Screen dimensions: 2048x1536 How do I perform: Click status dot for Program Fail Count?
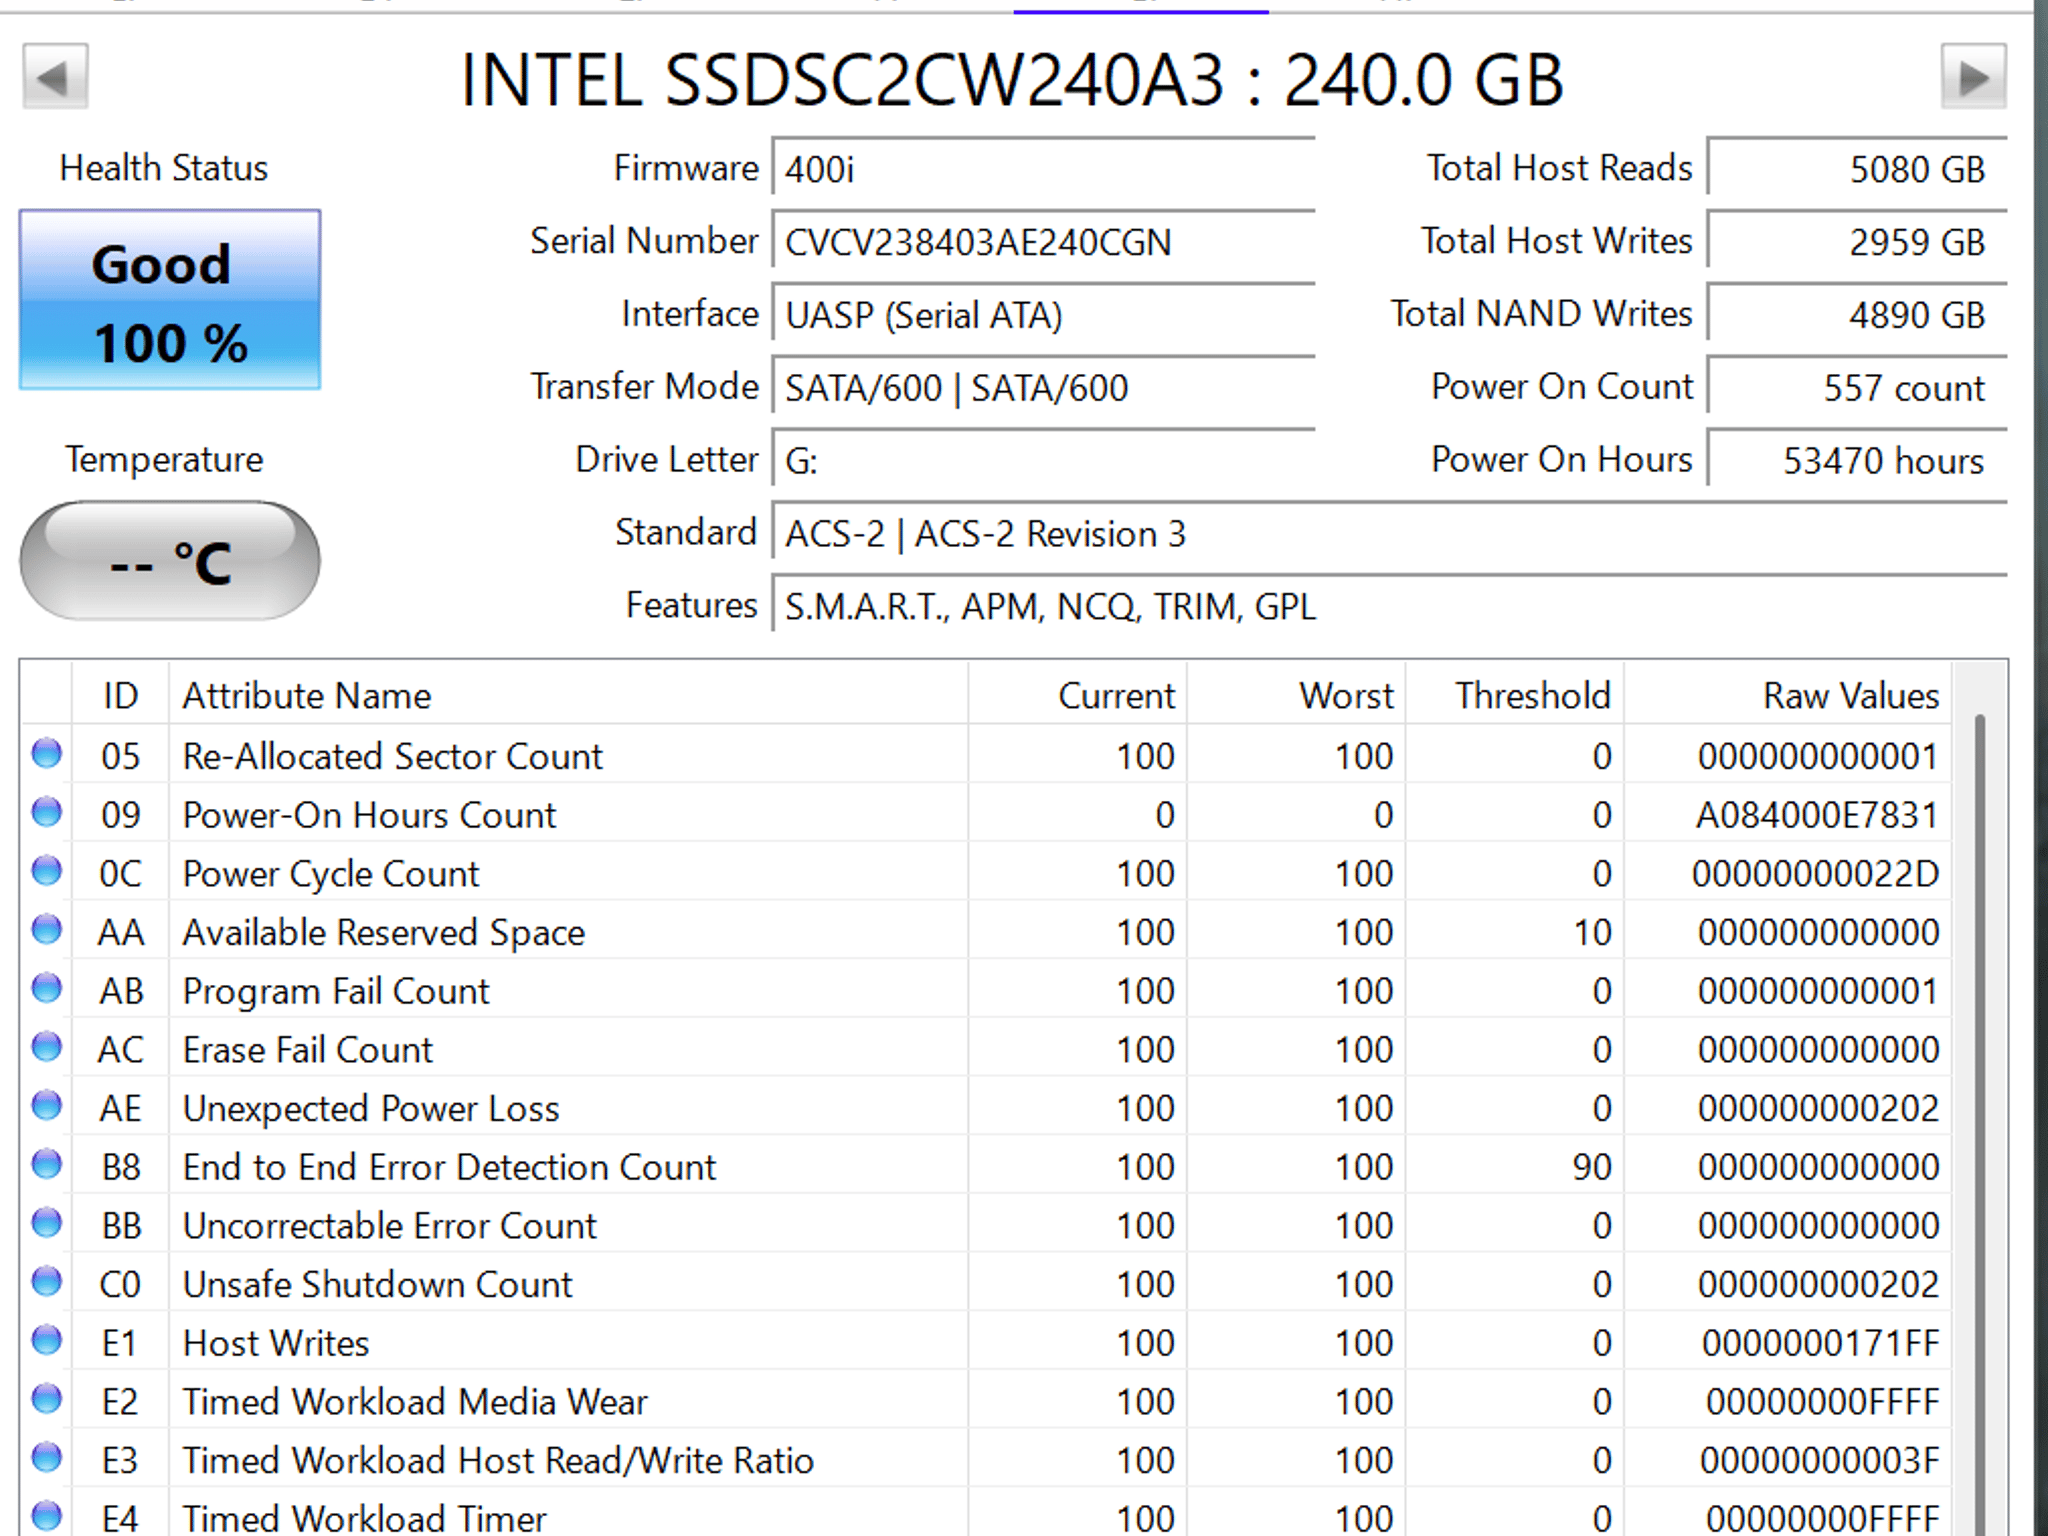pos(47,989)
